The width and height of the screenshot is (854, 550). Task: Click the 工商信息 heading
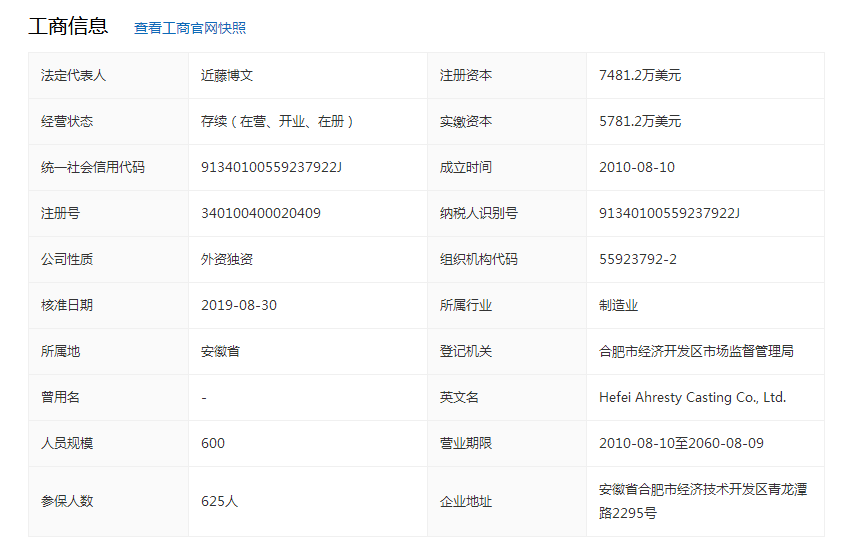pyautogui.click(x=69, y=26)
